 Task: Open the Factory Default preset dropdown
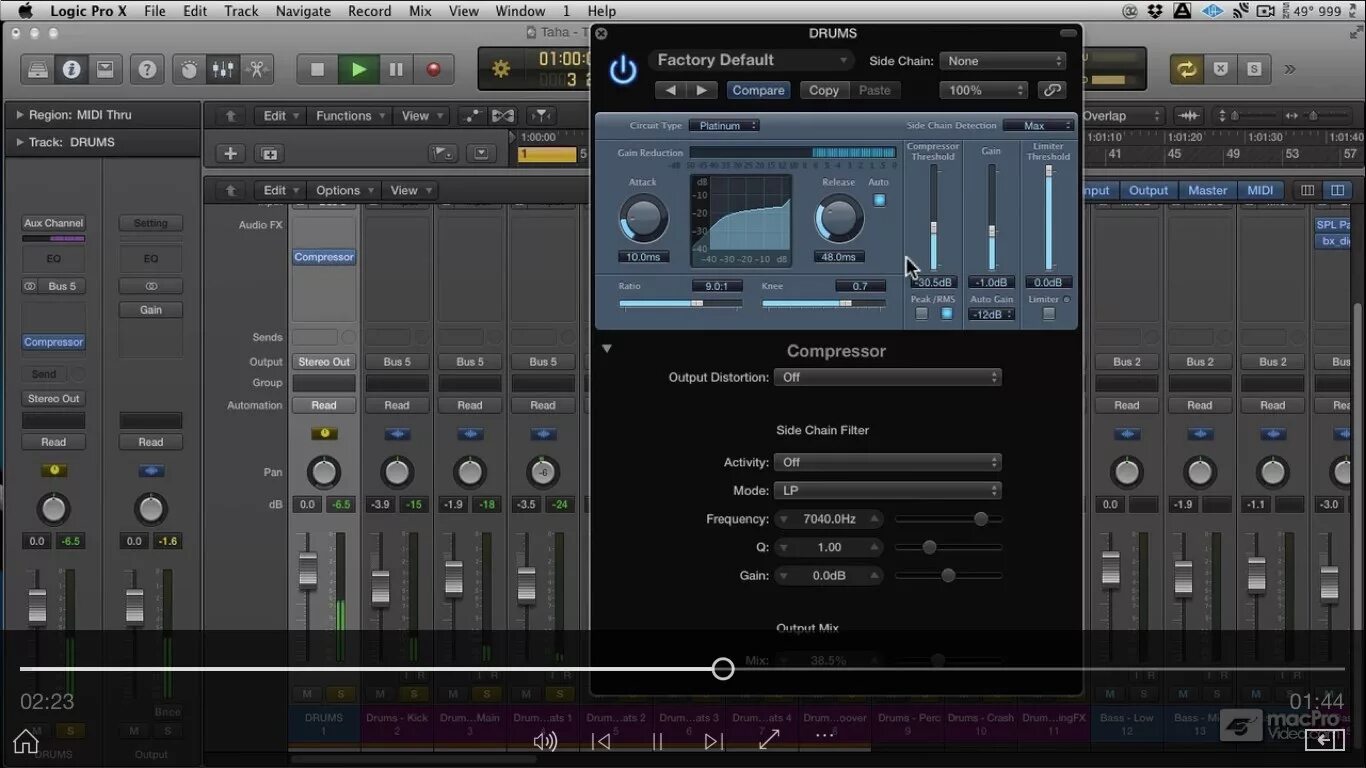[752, 60]
